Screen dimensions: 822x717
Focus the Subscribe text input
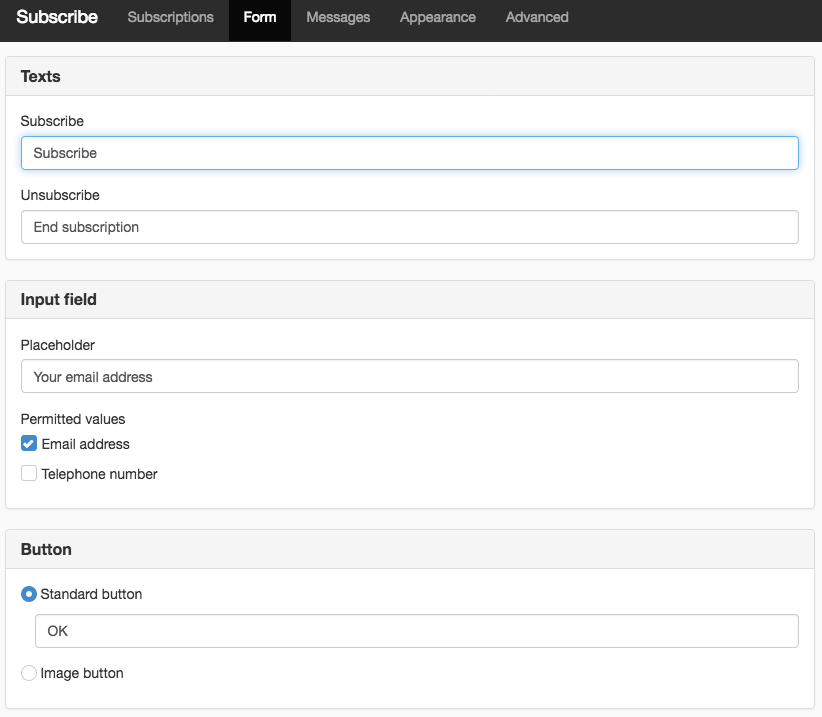point(409,153)
